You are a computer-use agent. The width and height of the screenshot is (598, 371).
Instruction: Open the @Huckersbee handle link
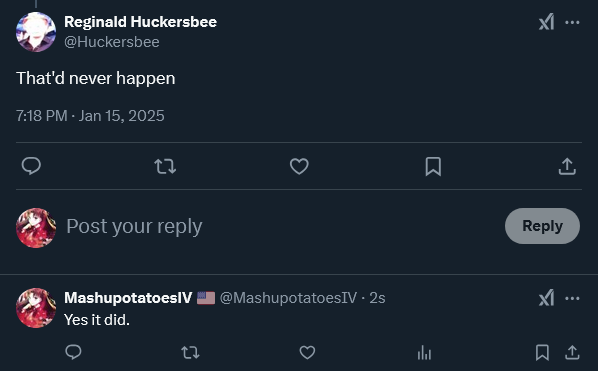tap(112, 42)
